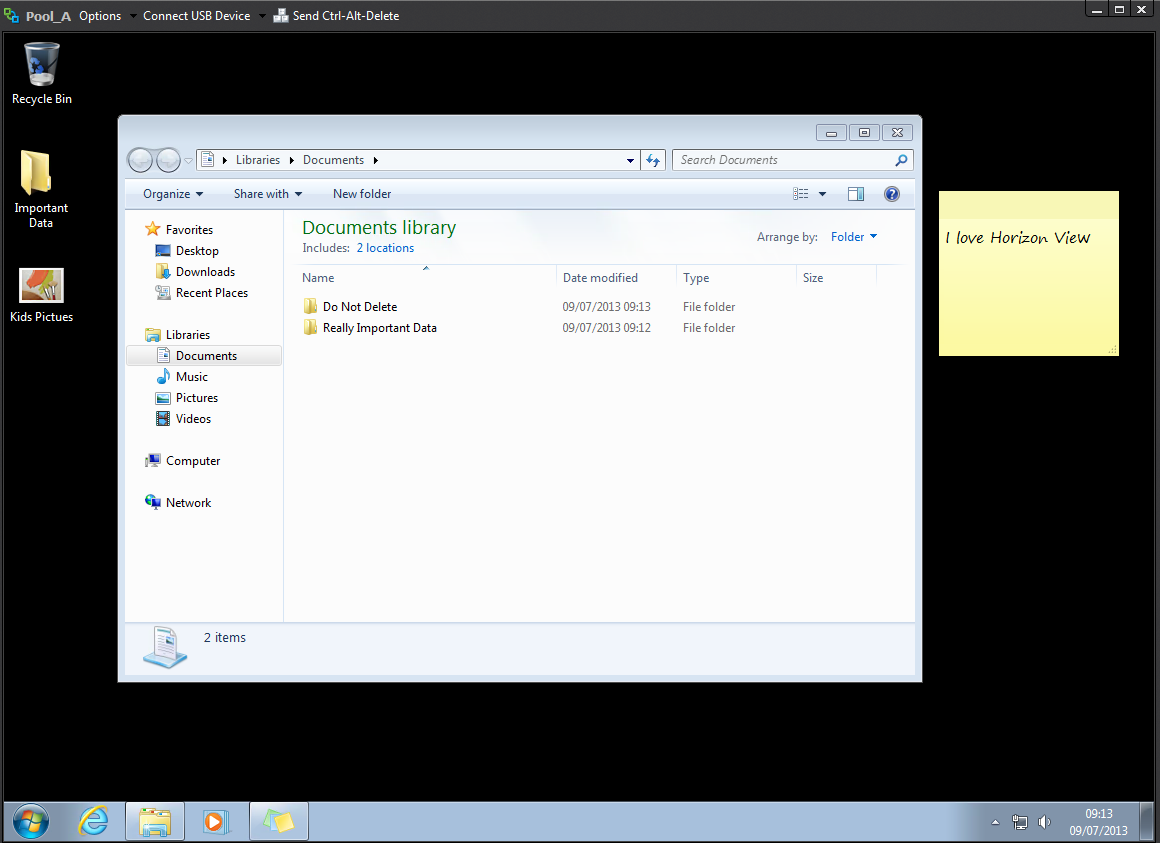The image size is (1160, 843).
Task: Click the New folder button
Action: click(x=362, y=194)
